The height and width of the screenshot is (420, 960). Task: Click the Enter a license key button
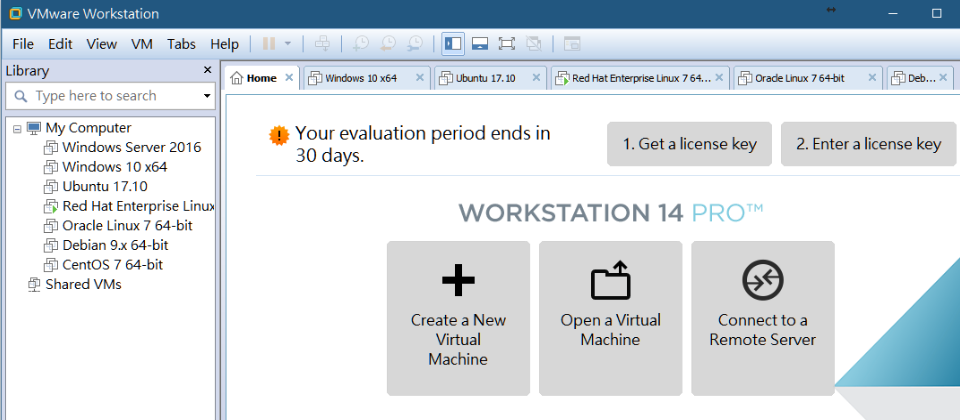tap(868, 144)
